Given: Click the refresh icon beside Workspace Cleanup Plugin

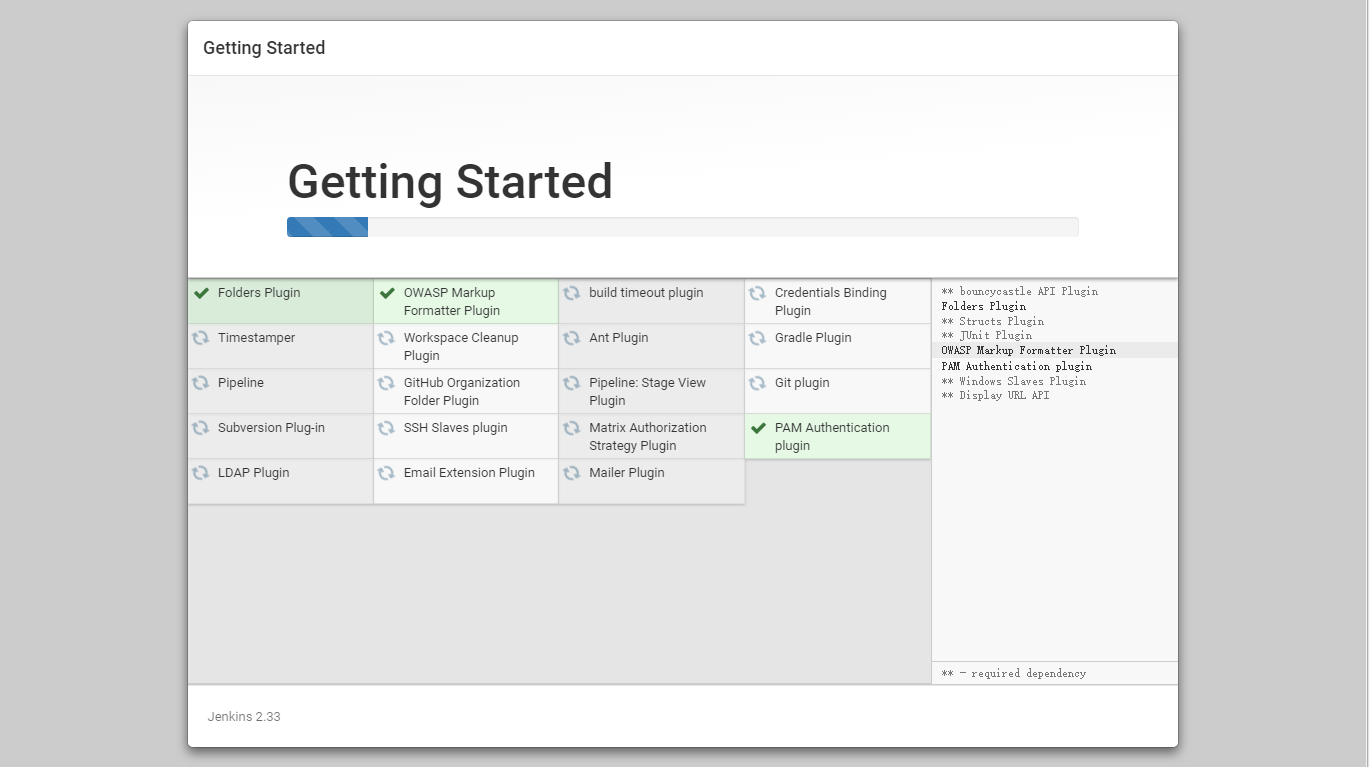Looking at the screenshot, I should 387,338.
